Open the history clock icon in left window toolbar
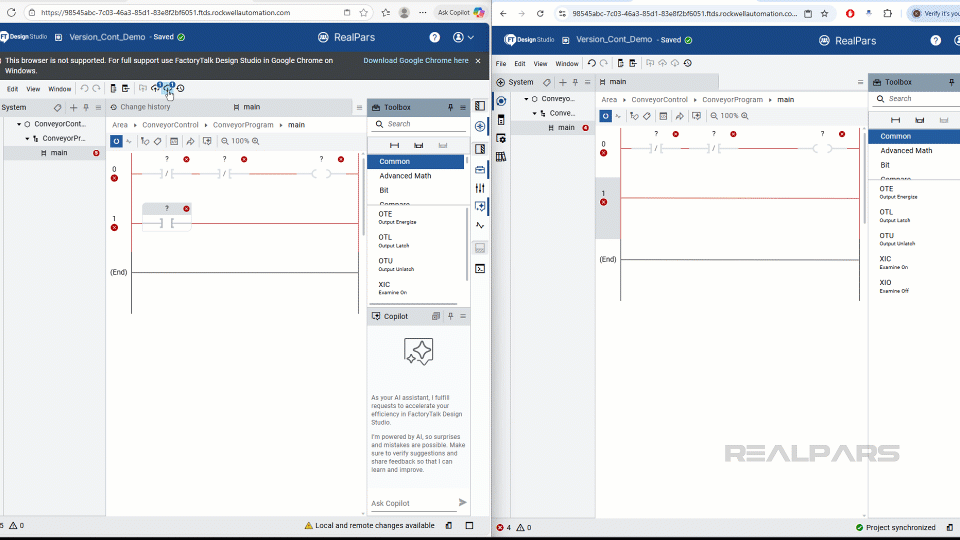 [181, 88]
